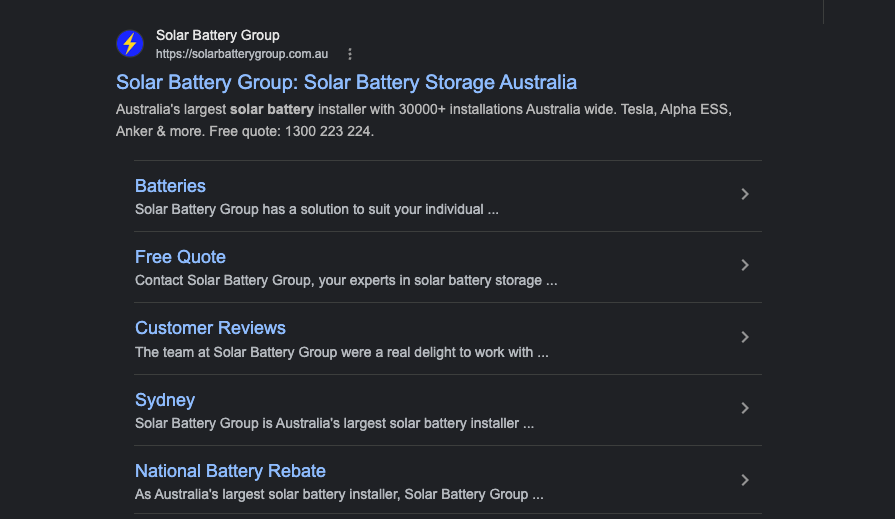The width and height of the screenshot is (895, 519).
Task: Open the three-dot menu beside the URL
Action: tap(350, 54)
